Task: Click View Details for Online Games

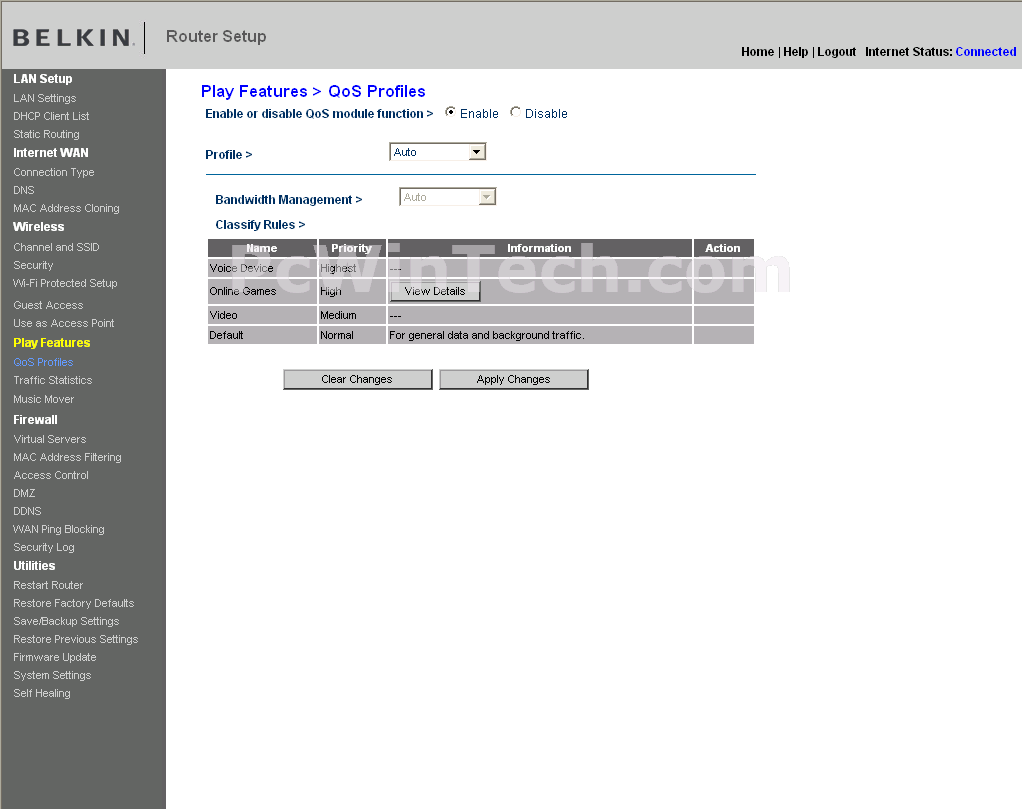Action: tap(435, 291)
